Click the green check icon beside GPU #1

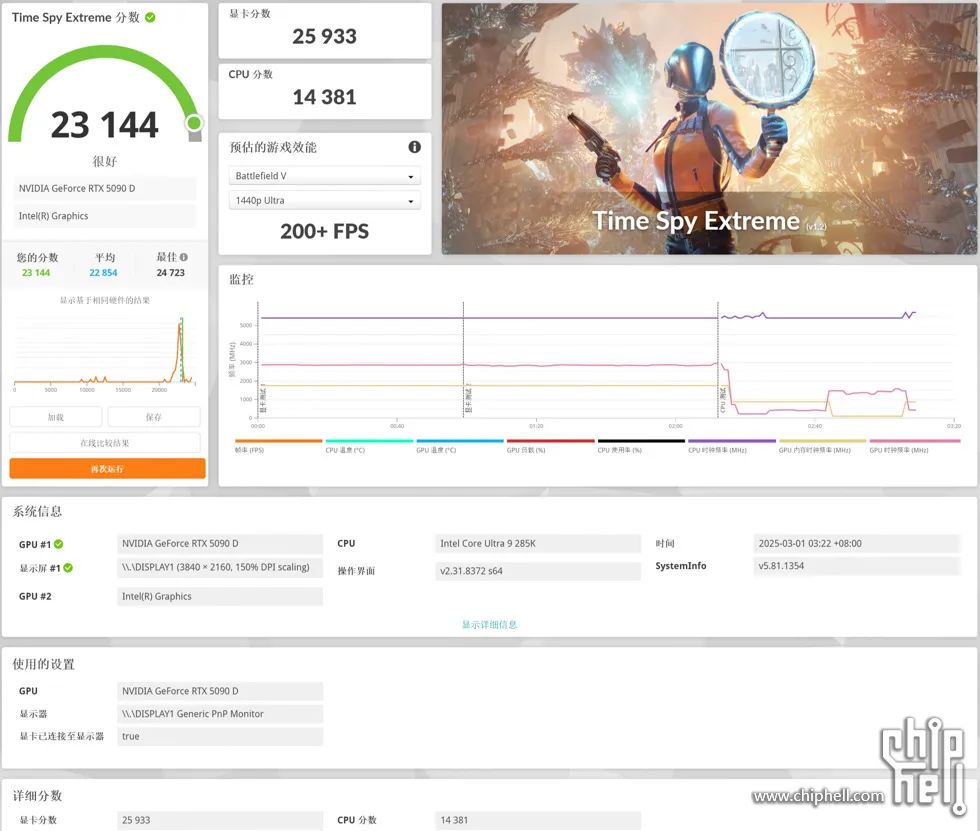click(x=59, y=544)
